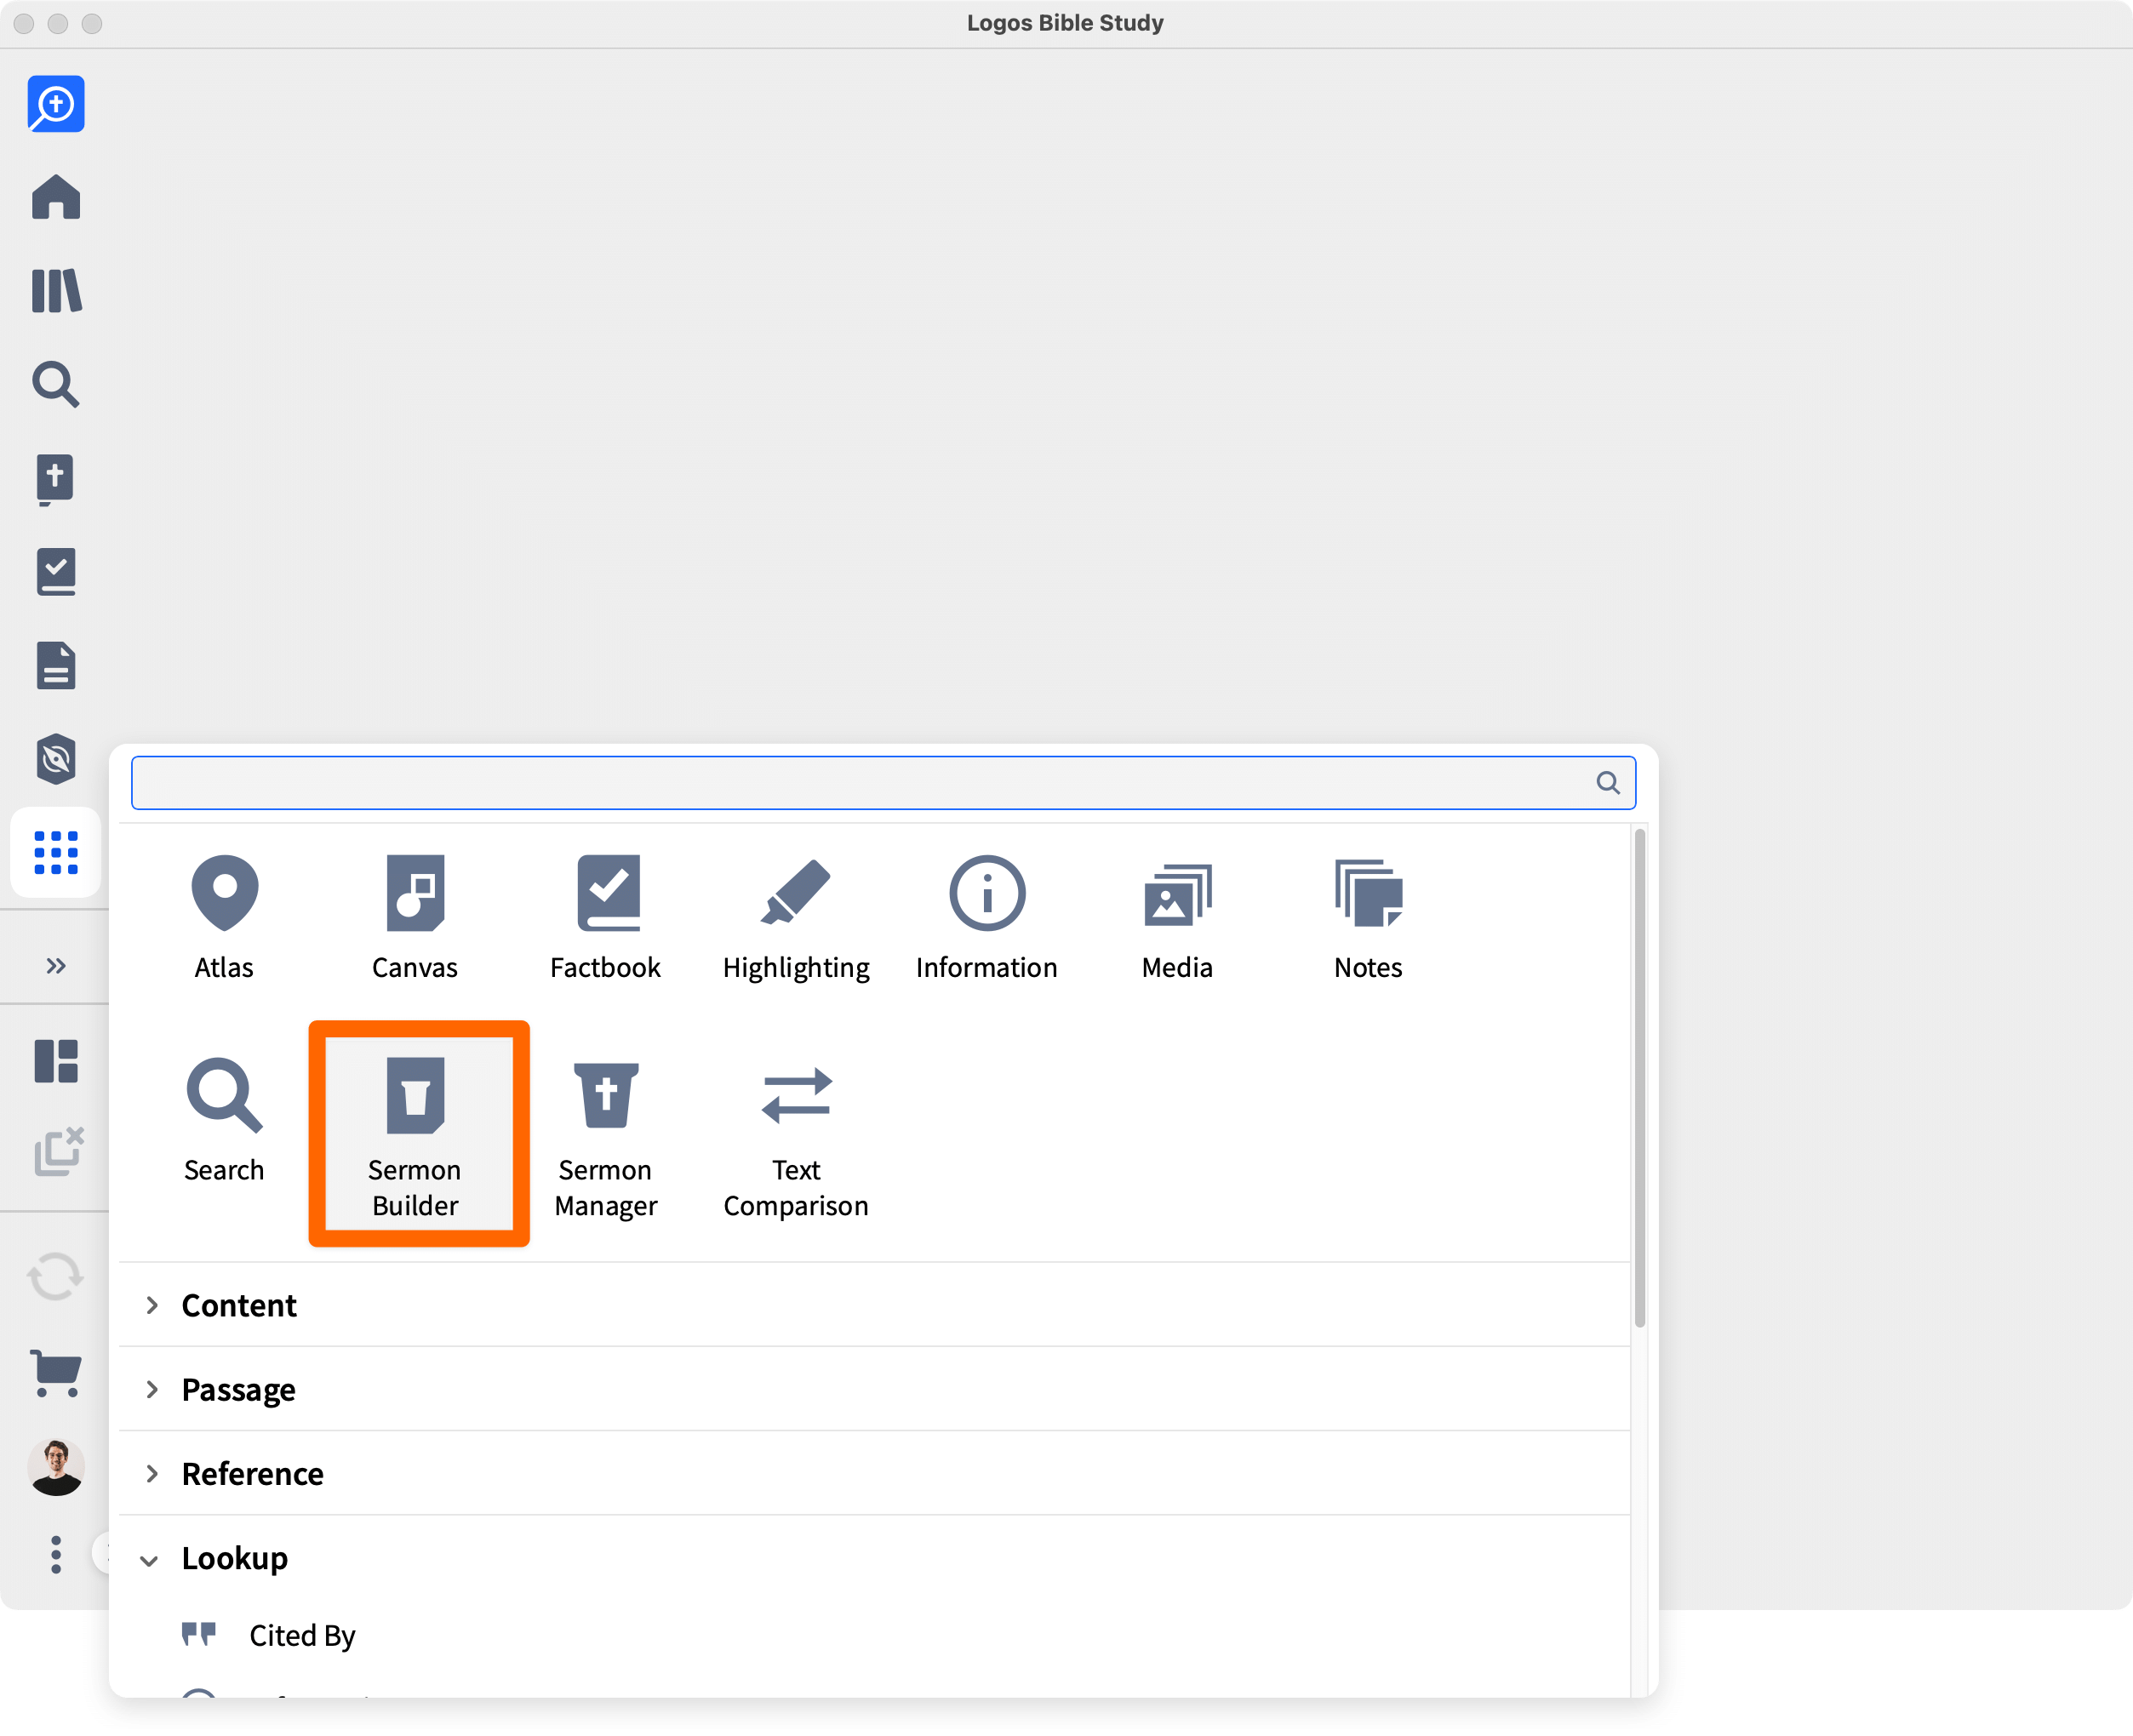This screenshot has width=2133, height=1736.
Task: Open the Bible icon in sidebar
Action: (56, 479)
